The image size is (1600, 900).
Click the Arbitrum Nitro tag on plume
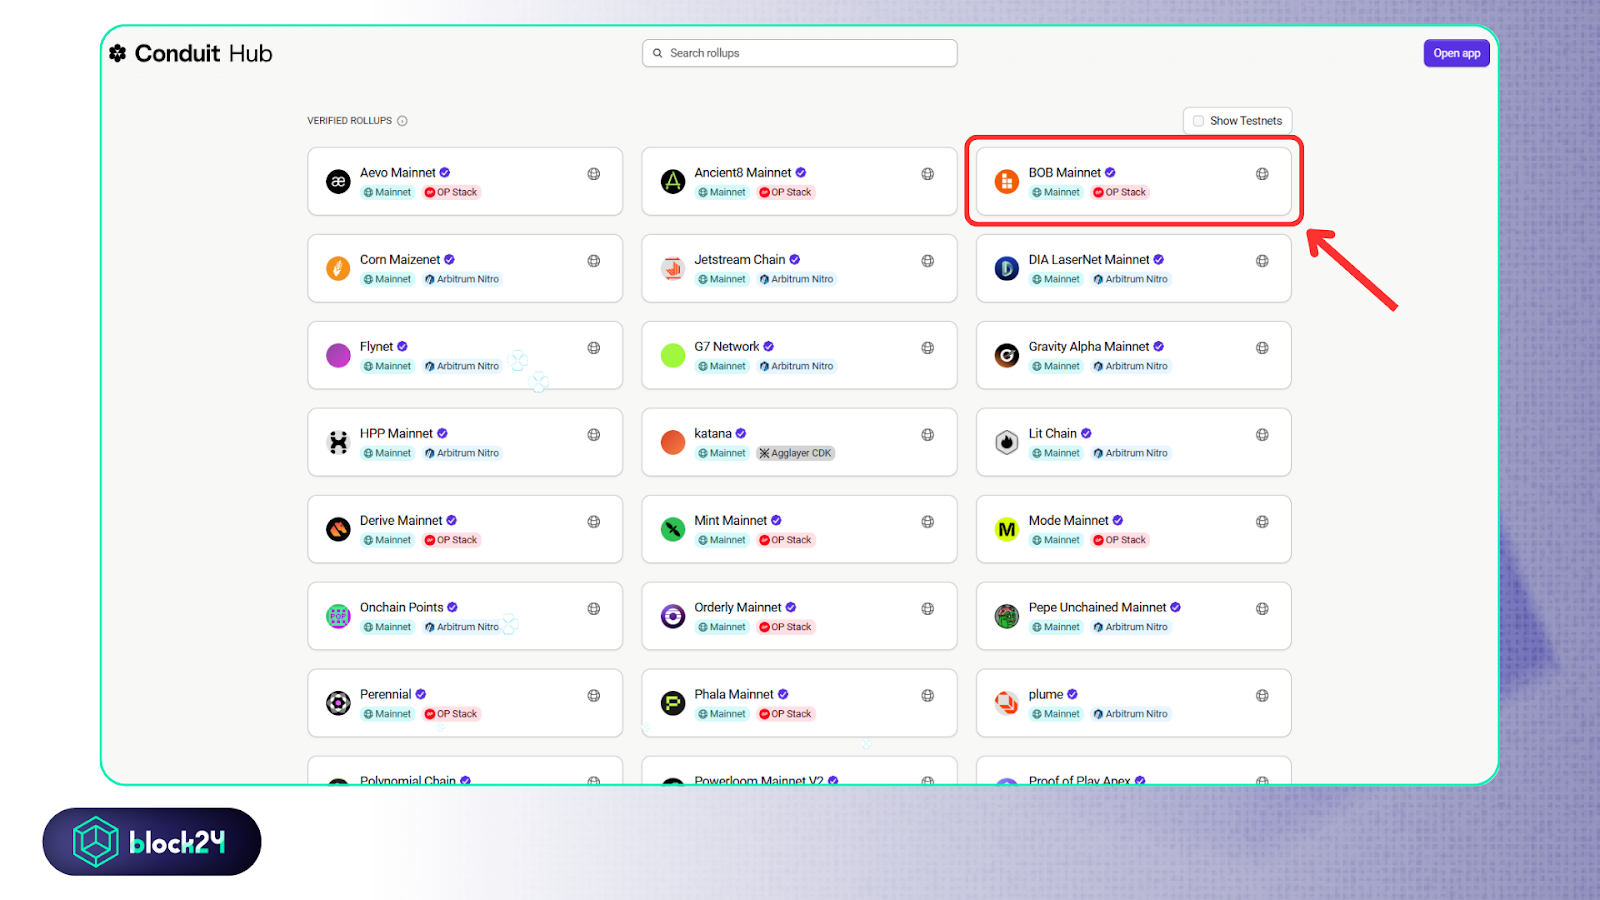(x=1131, y=714)
